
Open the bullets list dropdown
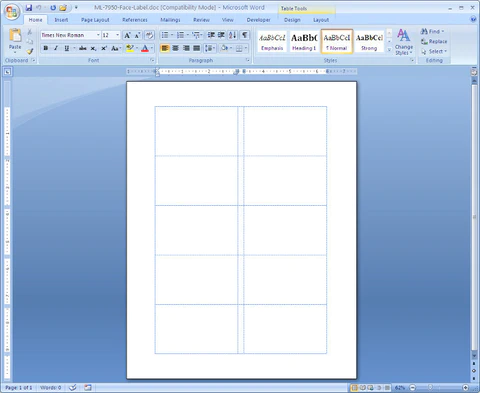click(x=172, y=35)
